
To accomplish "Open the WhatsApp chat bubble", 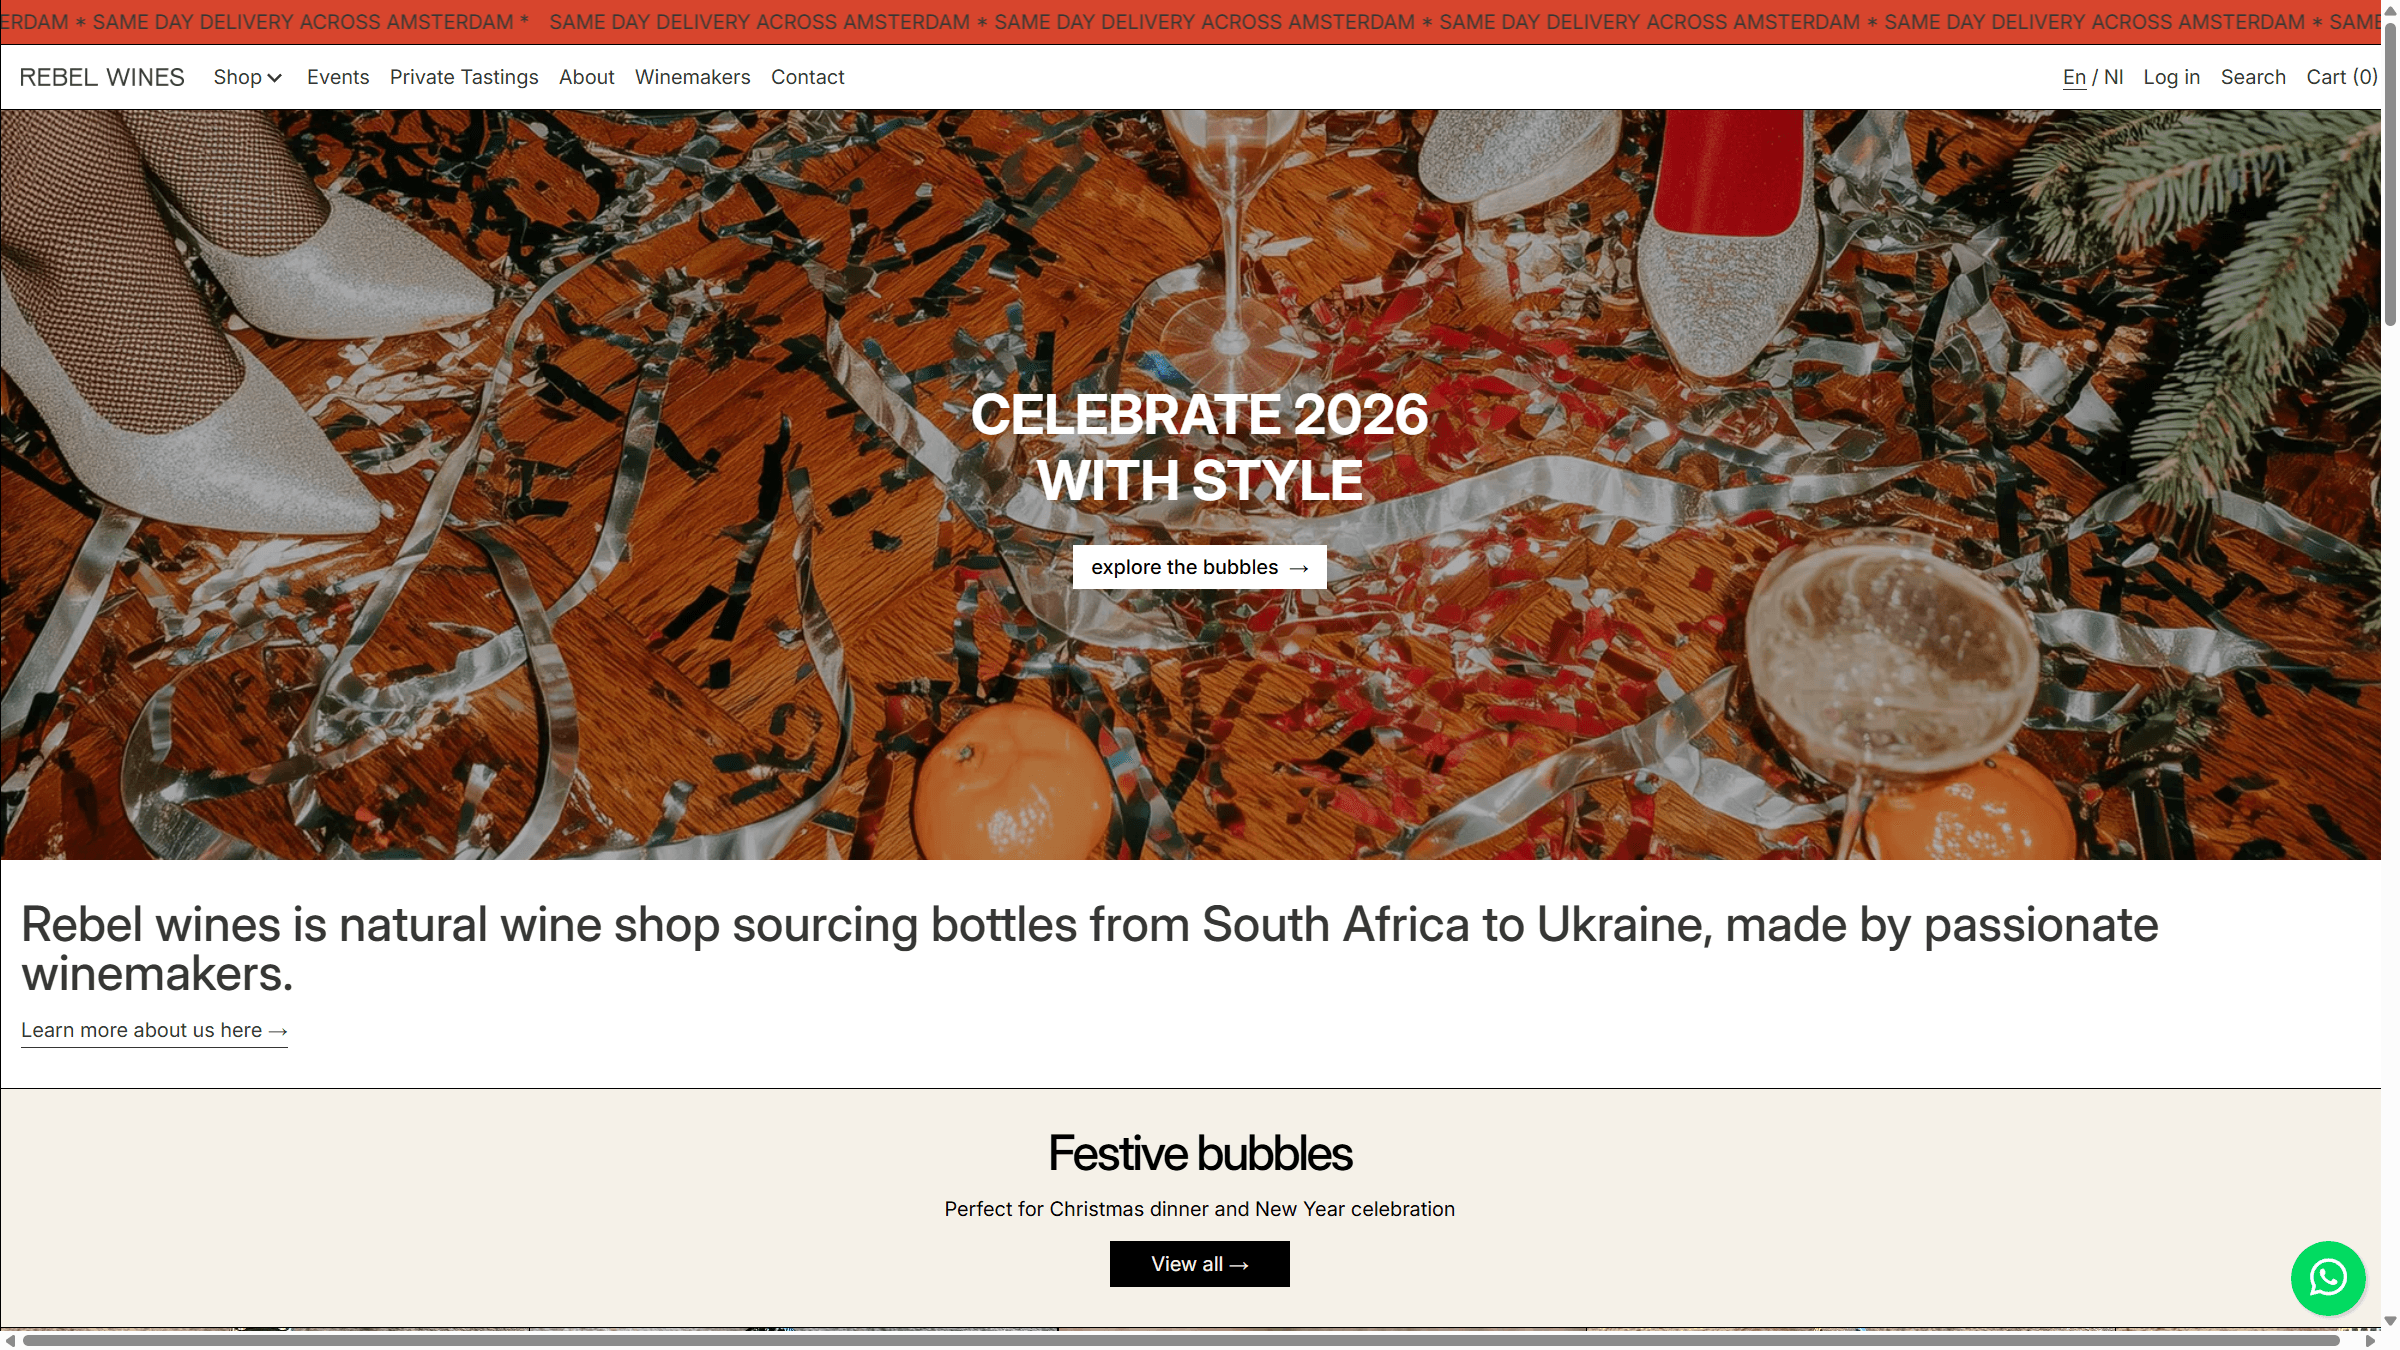I will point(2328,1278).
